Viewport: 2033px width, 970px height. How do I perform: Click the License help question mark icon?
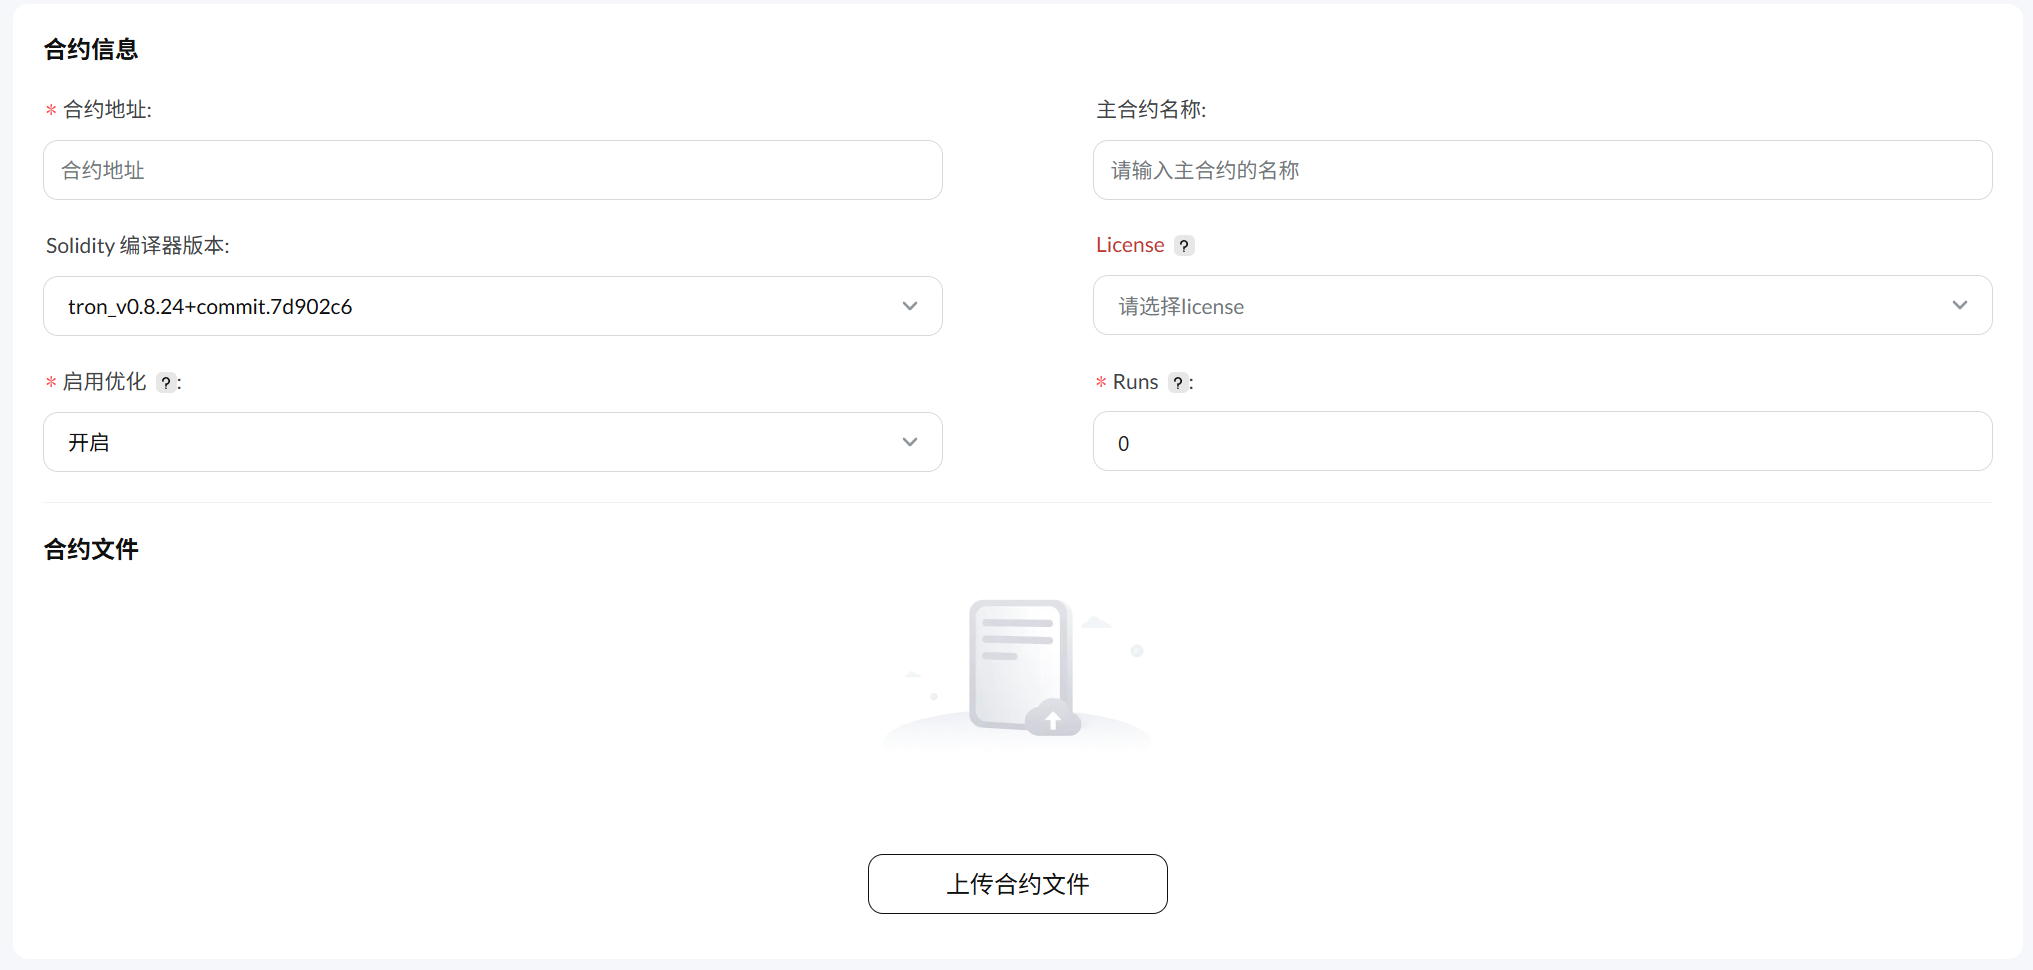point(1184,246)
